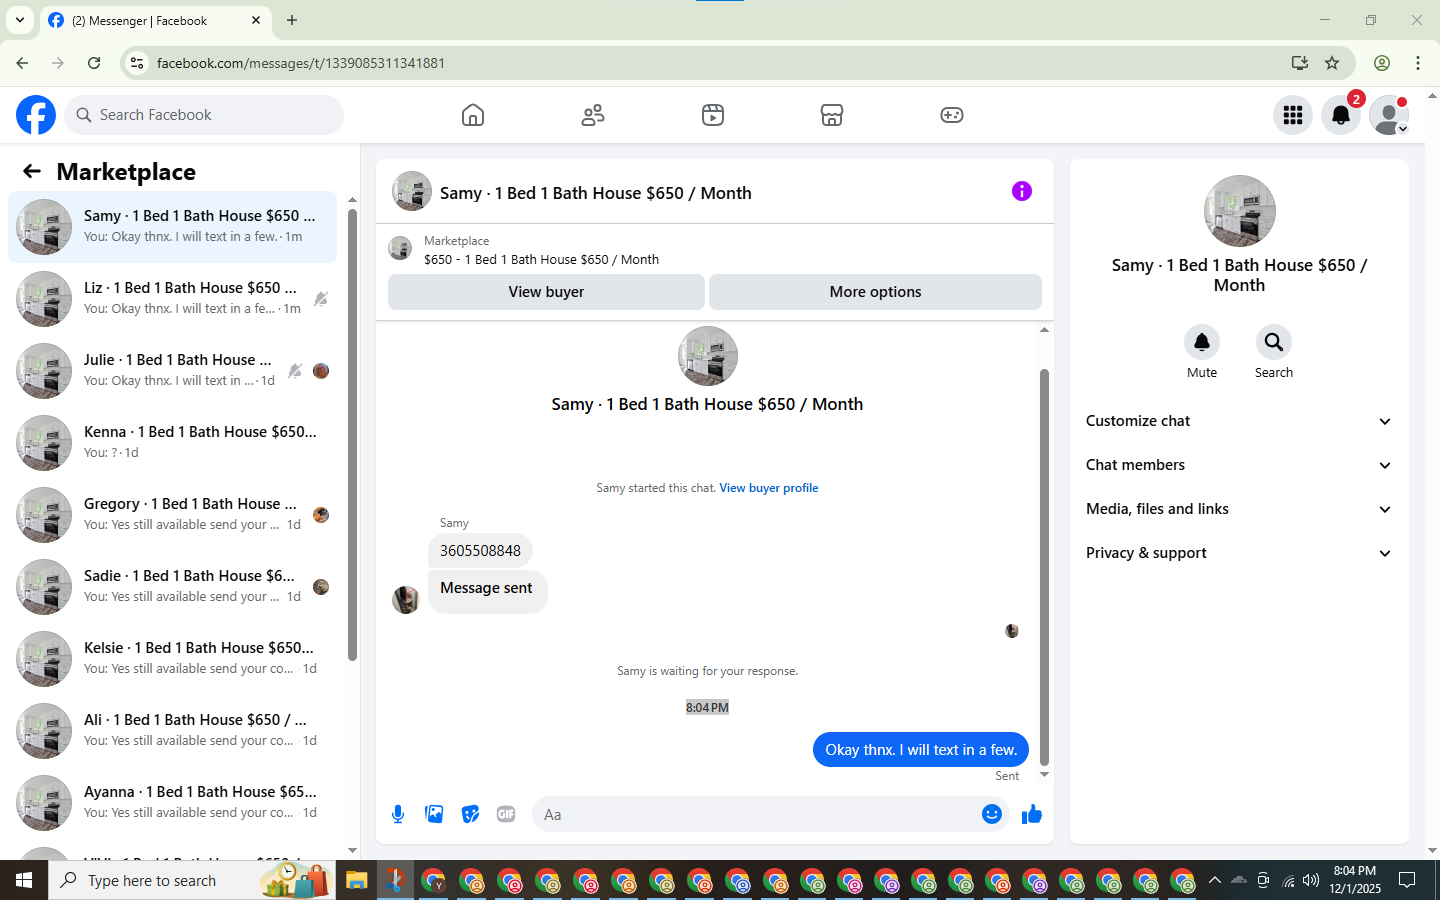Image resolution: width=1440 pixels, height=900 pixels.
Task: Click the purple conversation information icon
Action: click(1021, 191)
